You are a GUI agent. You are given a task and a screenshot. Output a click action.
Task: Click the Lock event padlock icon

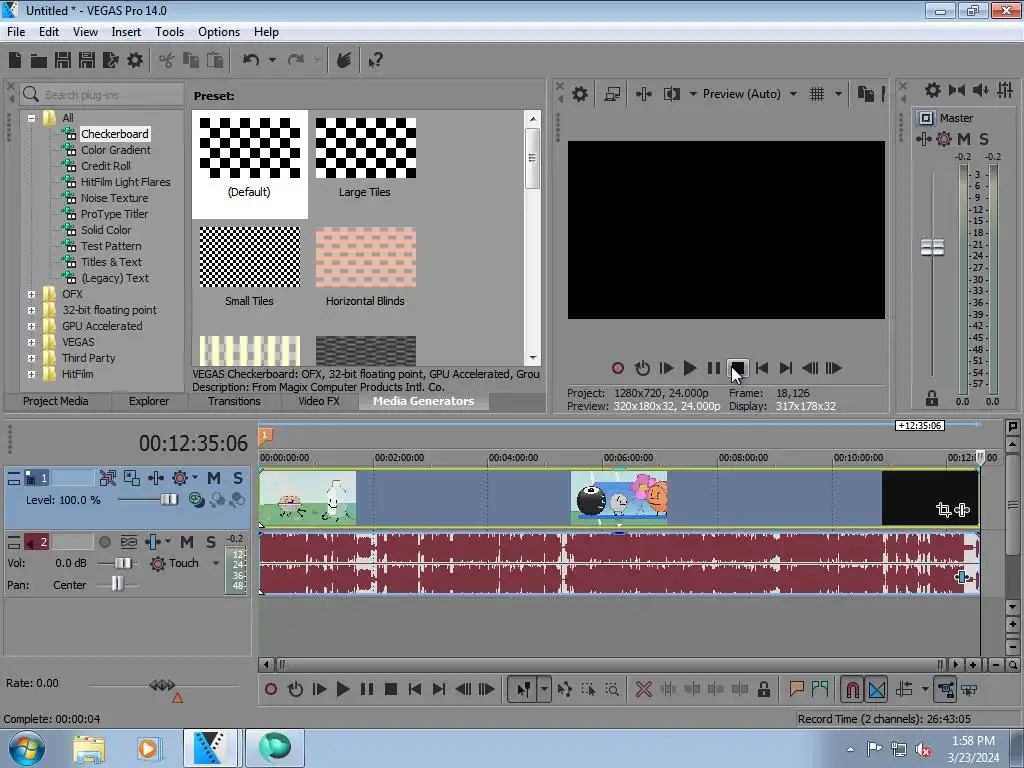coord(763,689)
